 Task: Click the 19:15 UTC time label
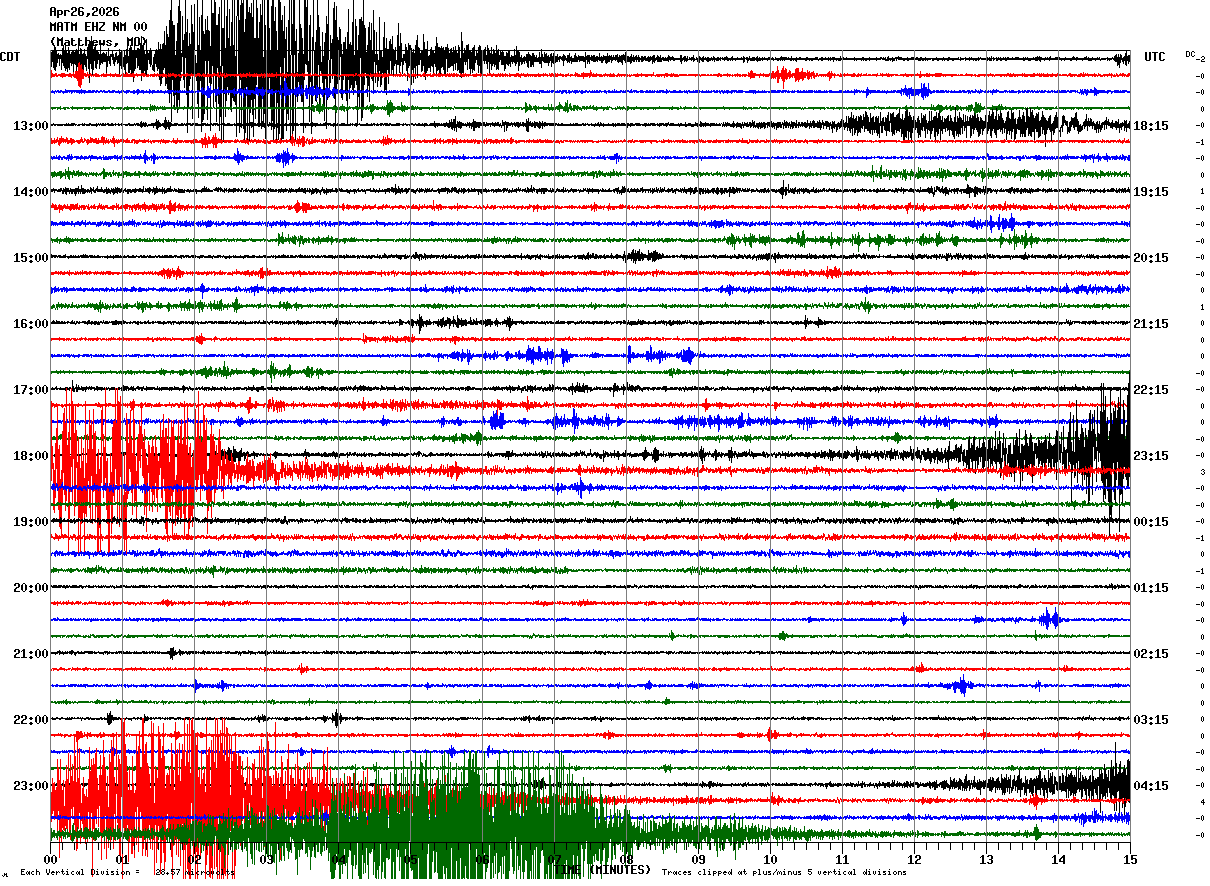pyautogui.click(x=1153, y=192)
